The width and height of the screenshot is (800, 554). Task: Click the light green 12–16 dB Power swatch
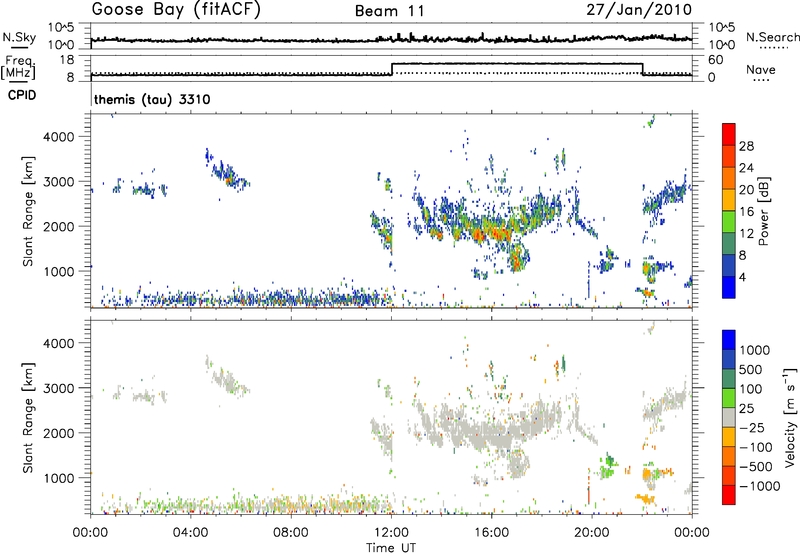(729, 222)
